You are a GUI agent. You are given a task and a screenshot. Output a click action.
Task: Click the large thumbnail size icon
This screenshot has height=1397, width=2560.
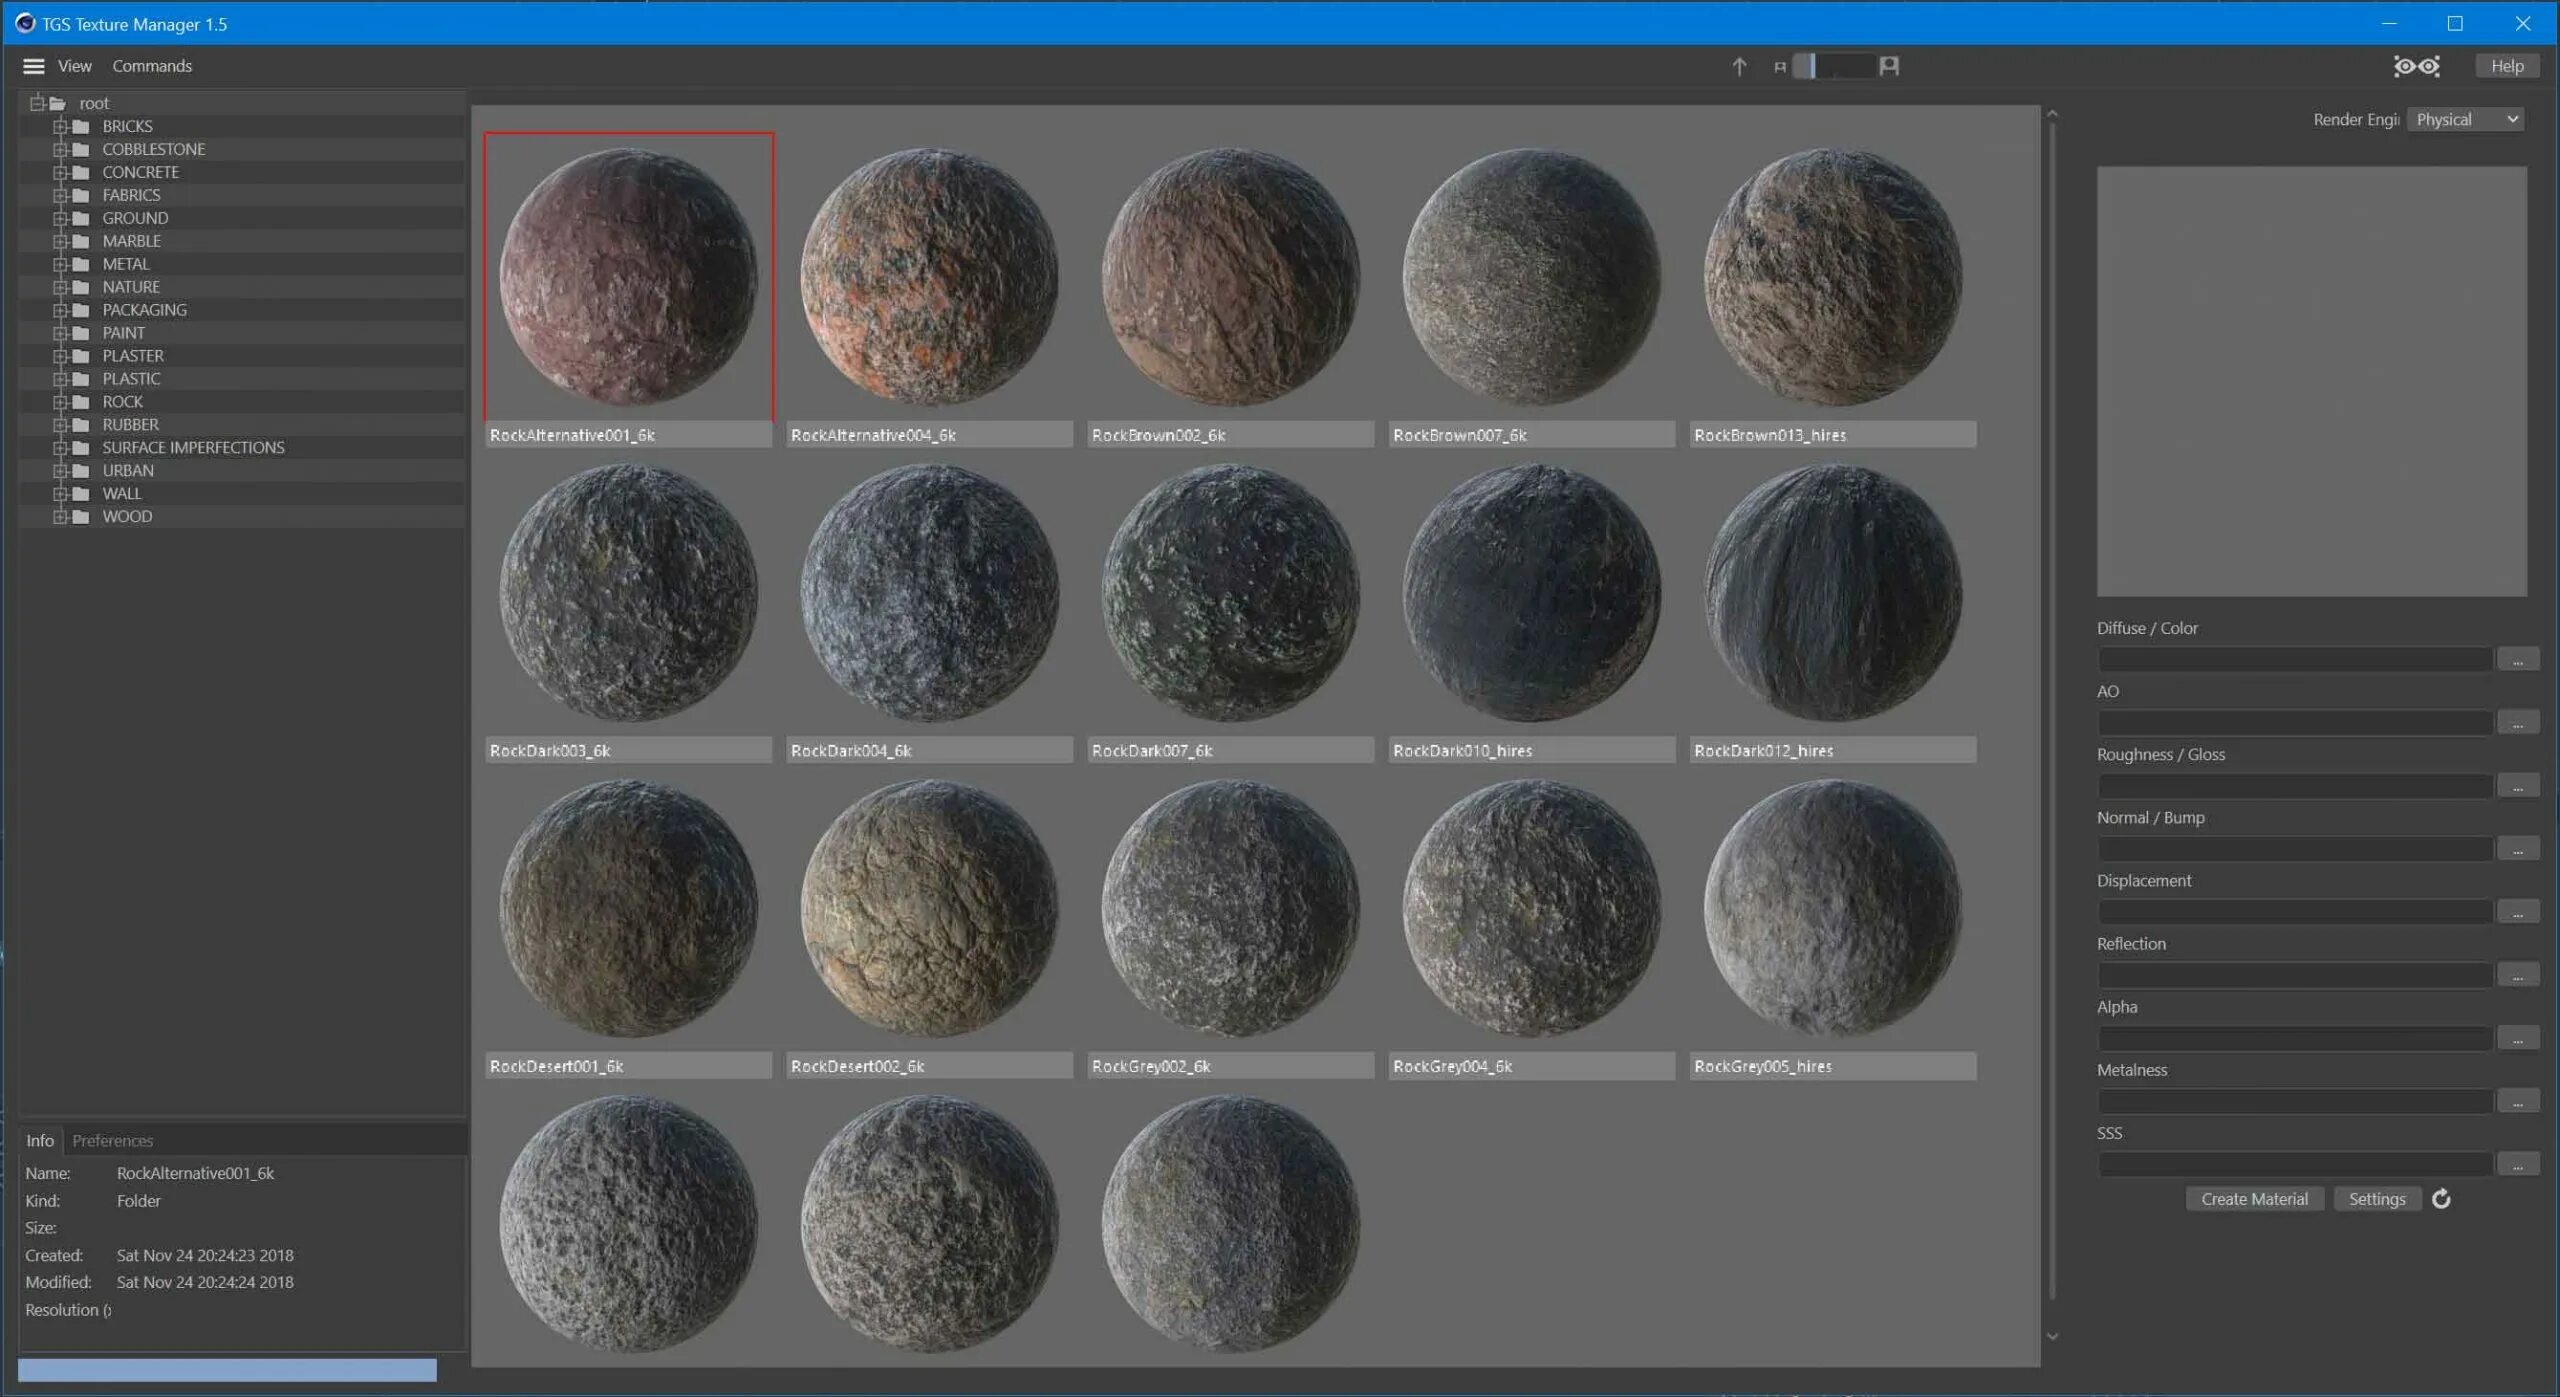tap(1888, 66)
